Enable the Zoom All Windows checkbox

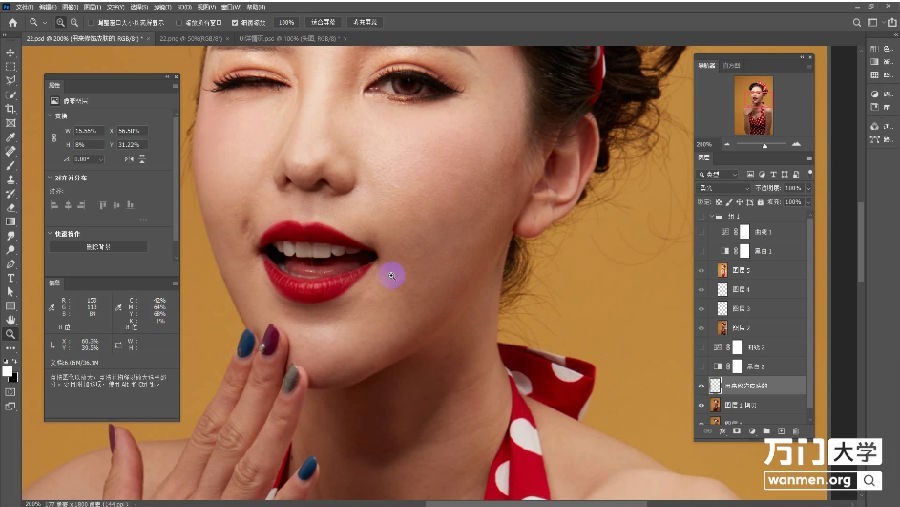coord(179,22)
